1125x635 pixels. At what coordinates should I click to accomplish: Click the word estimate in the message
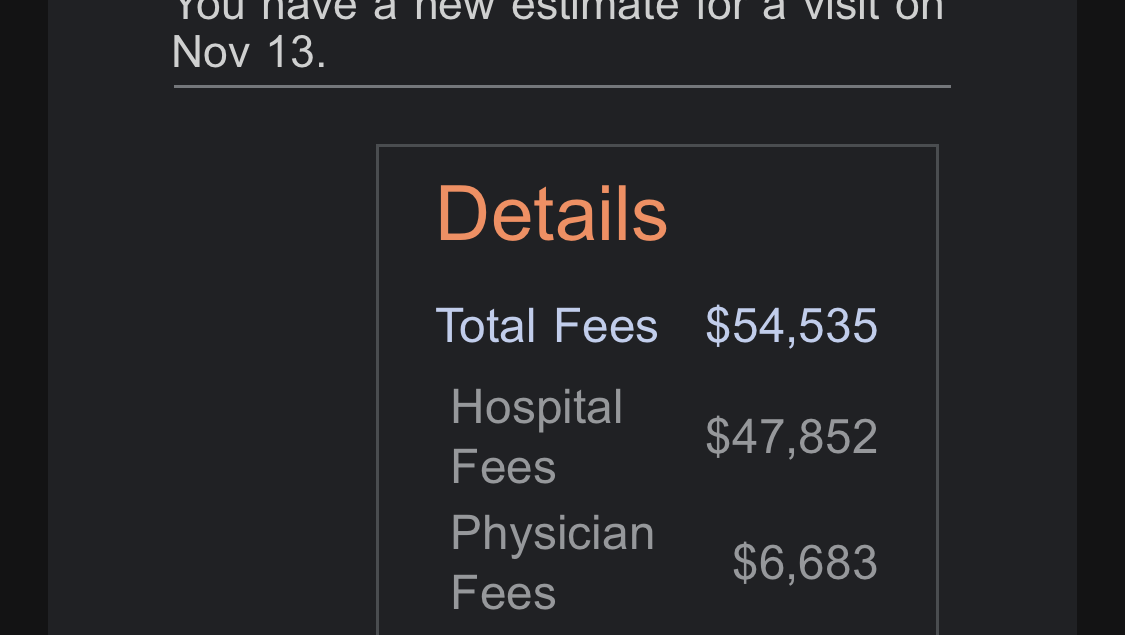coord(595,9)
